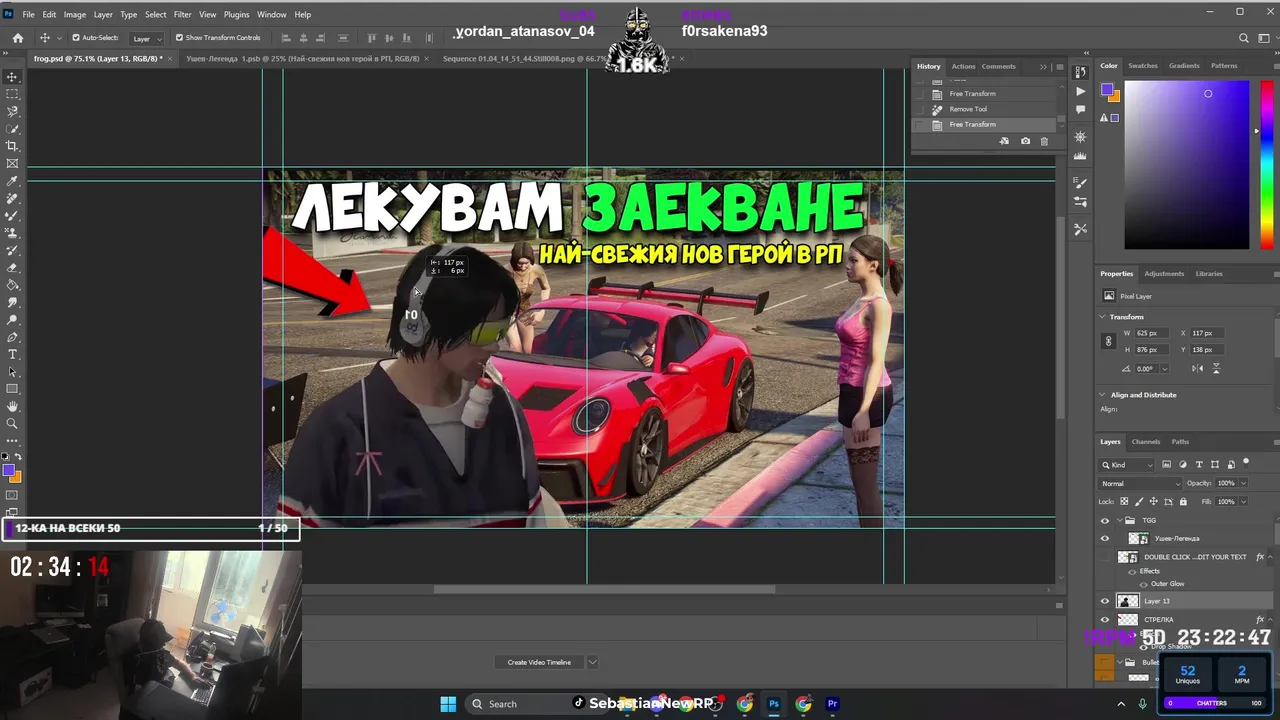The image size is (1280, 720).
Task: Switch to the Swatches tab
Action: pos(1143,66)
